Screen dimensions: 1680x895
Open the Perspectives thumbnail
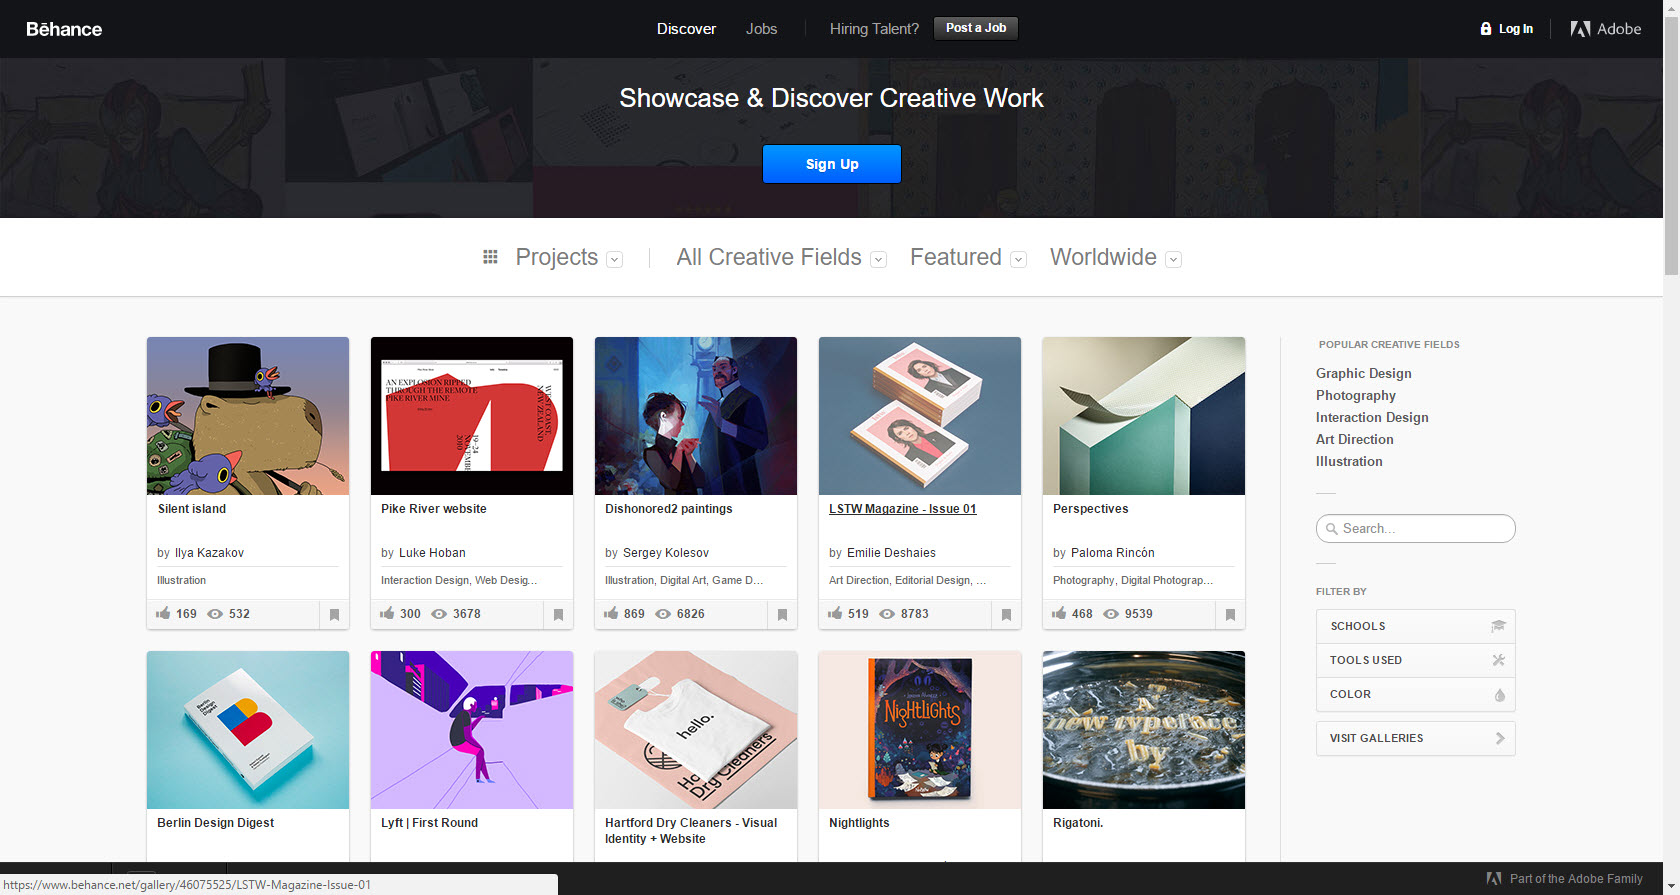coord(1144,416)
